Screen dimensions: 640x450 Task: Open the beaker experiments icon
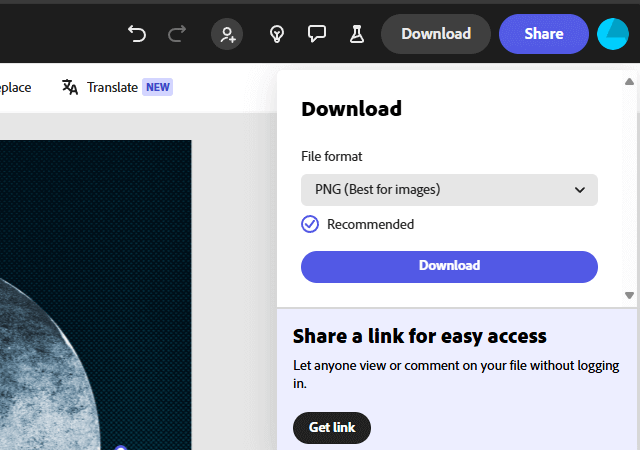[357, 34]
